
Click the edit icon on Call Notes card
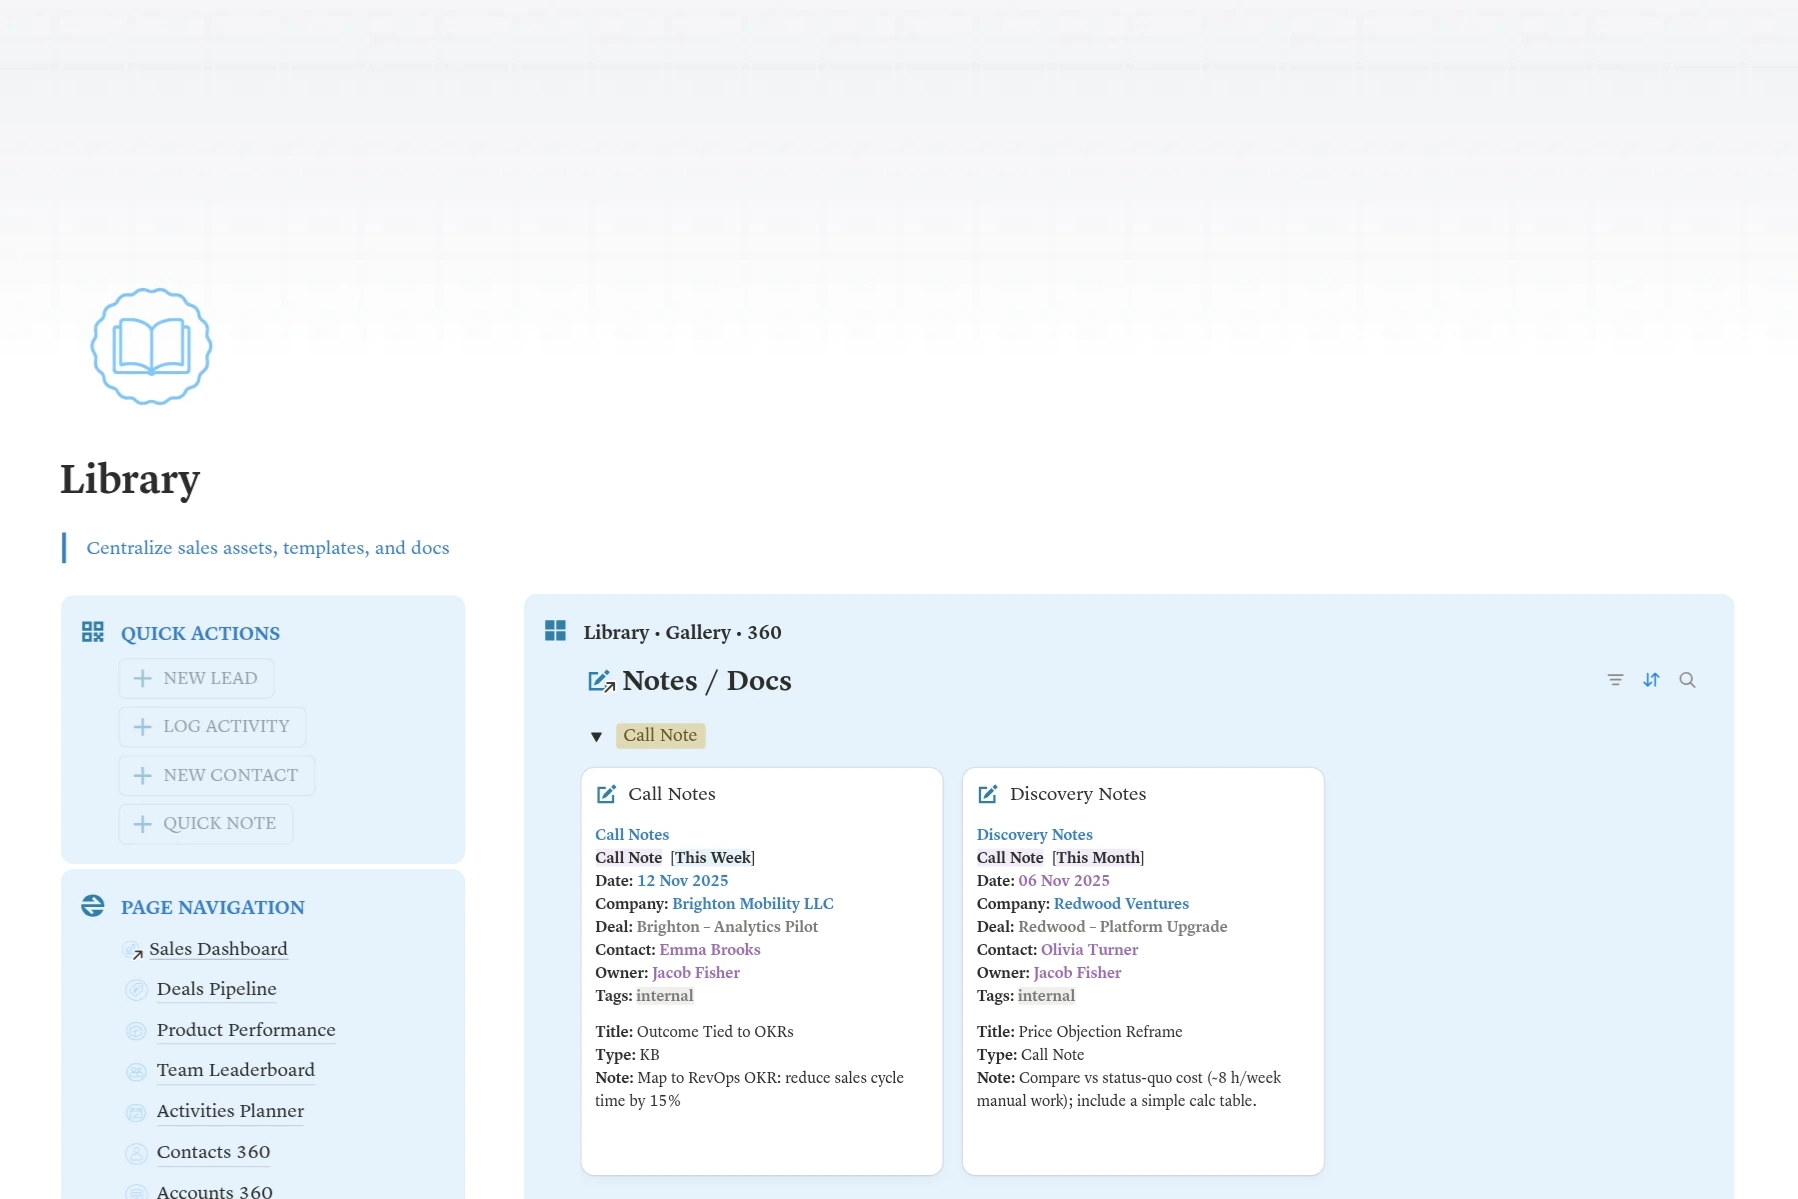606,794
